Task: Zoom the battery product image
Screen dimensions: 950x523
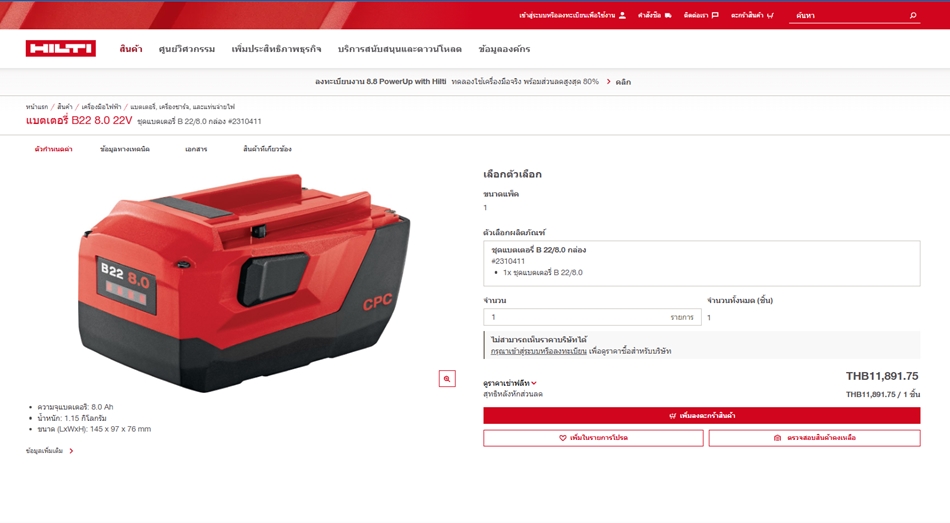Action: point(447,379)
